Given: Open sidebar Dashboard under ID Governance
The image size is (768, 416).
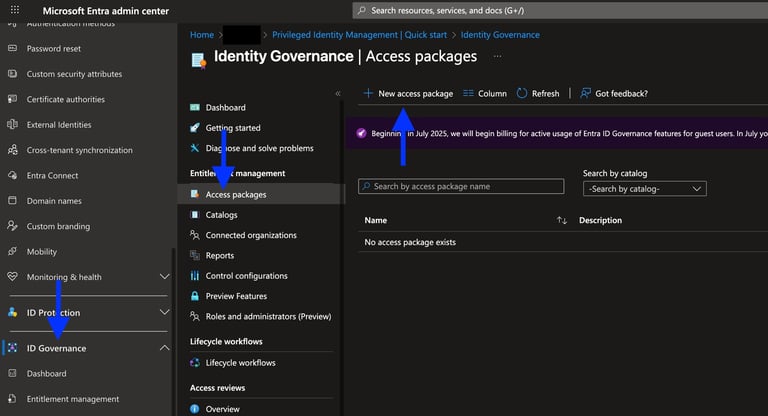Looking at the screenshot, I should [x=47, y=373].
